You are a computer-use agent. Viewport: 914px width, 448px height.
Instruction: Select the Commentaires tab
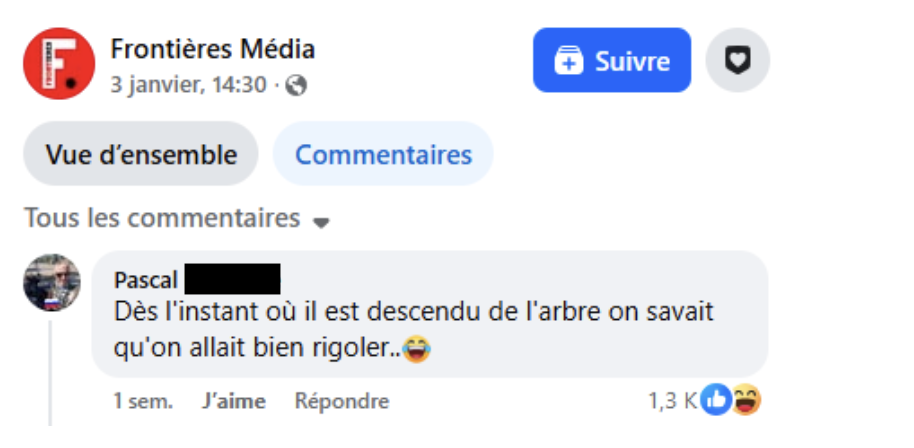coord(383,155)
